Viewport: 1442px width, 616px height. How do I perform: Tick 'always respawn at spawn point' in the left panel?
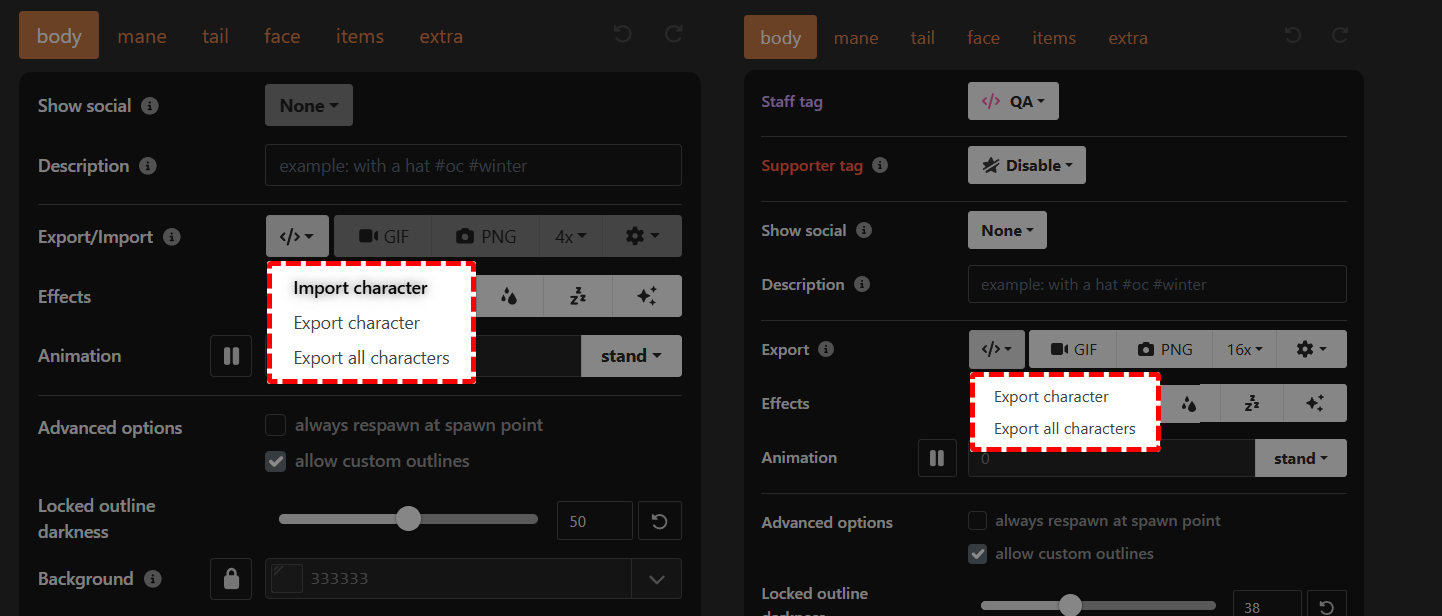pos(276,425)
